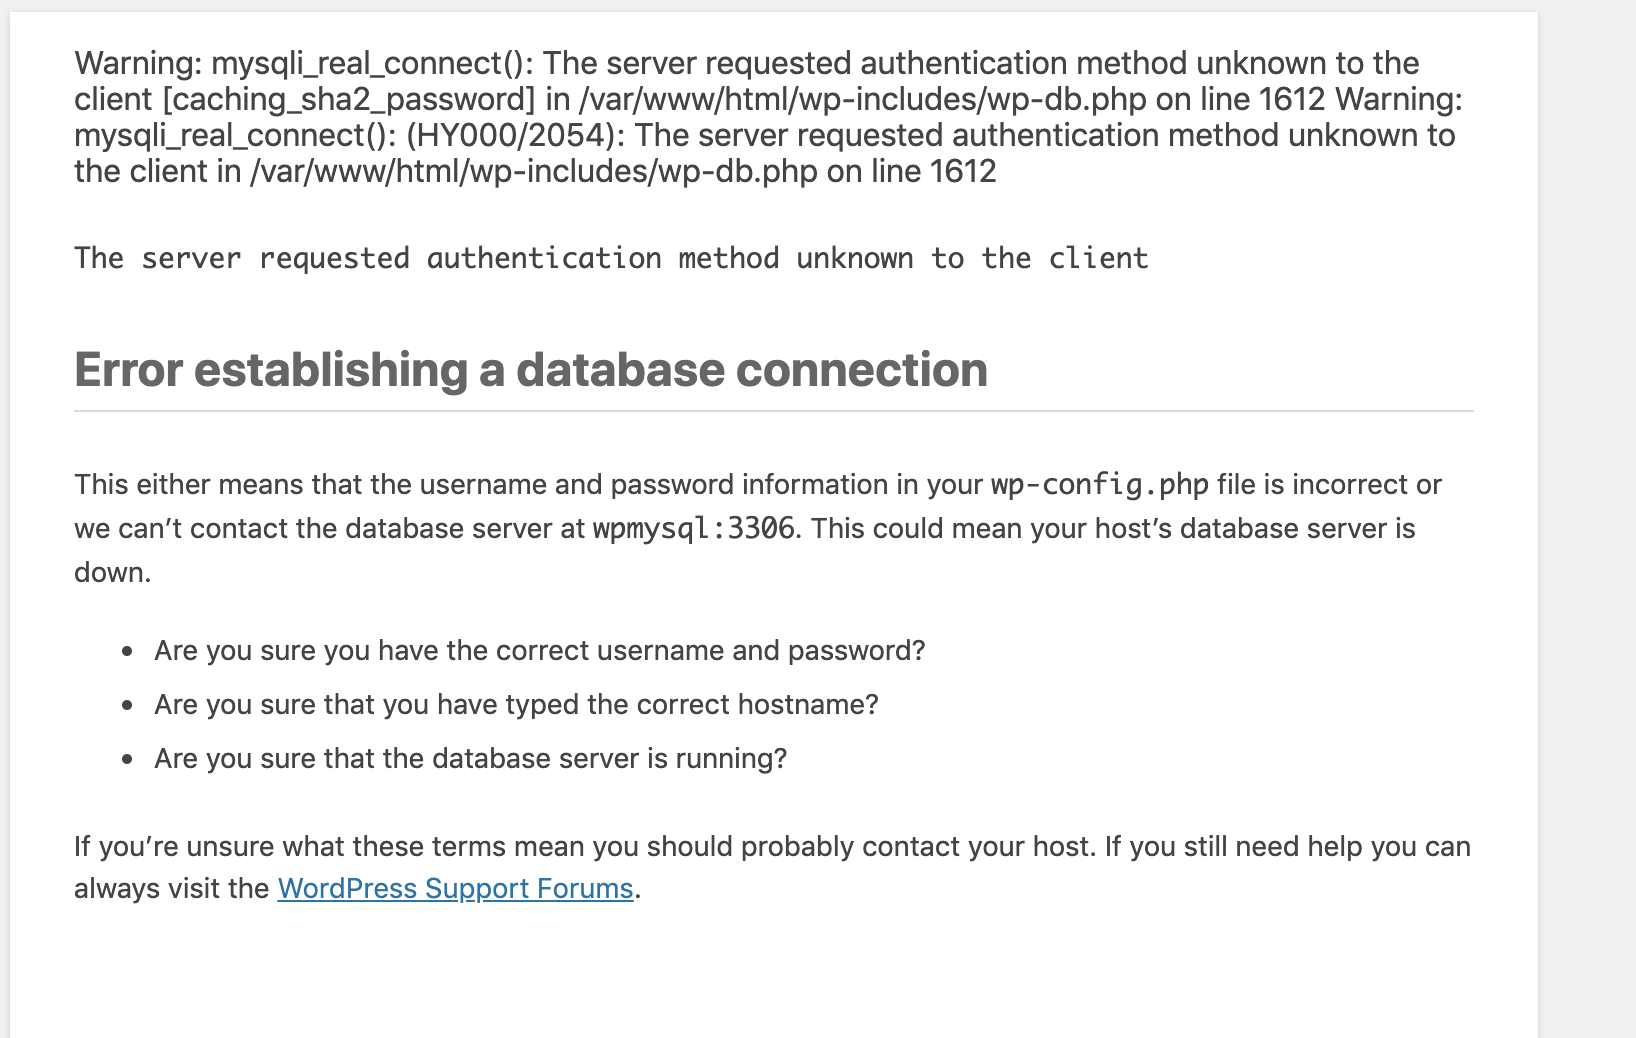Click the monospace authentication method error line
The height and width of the screenshot is (1038, 1636).
[x=611, y=259]
